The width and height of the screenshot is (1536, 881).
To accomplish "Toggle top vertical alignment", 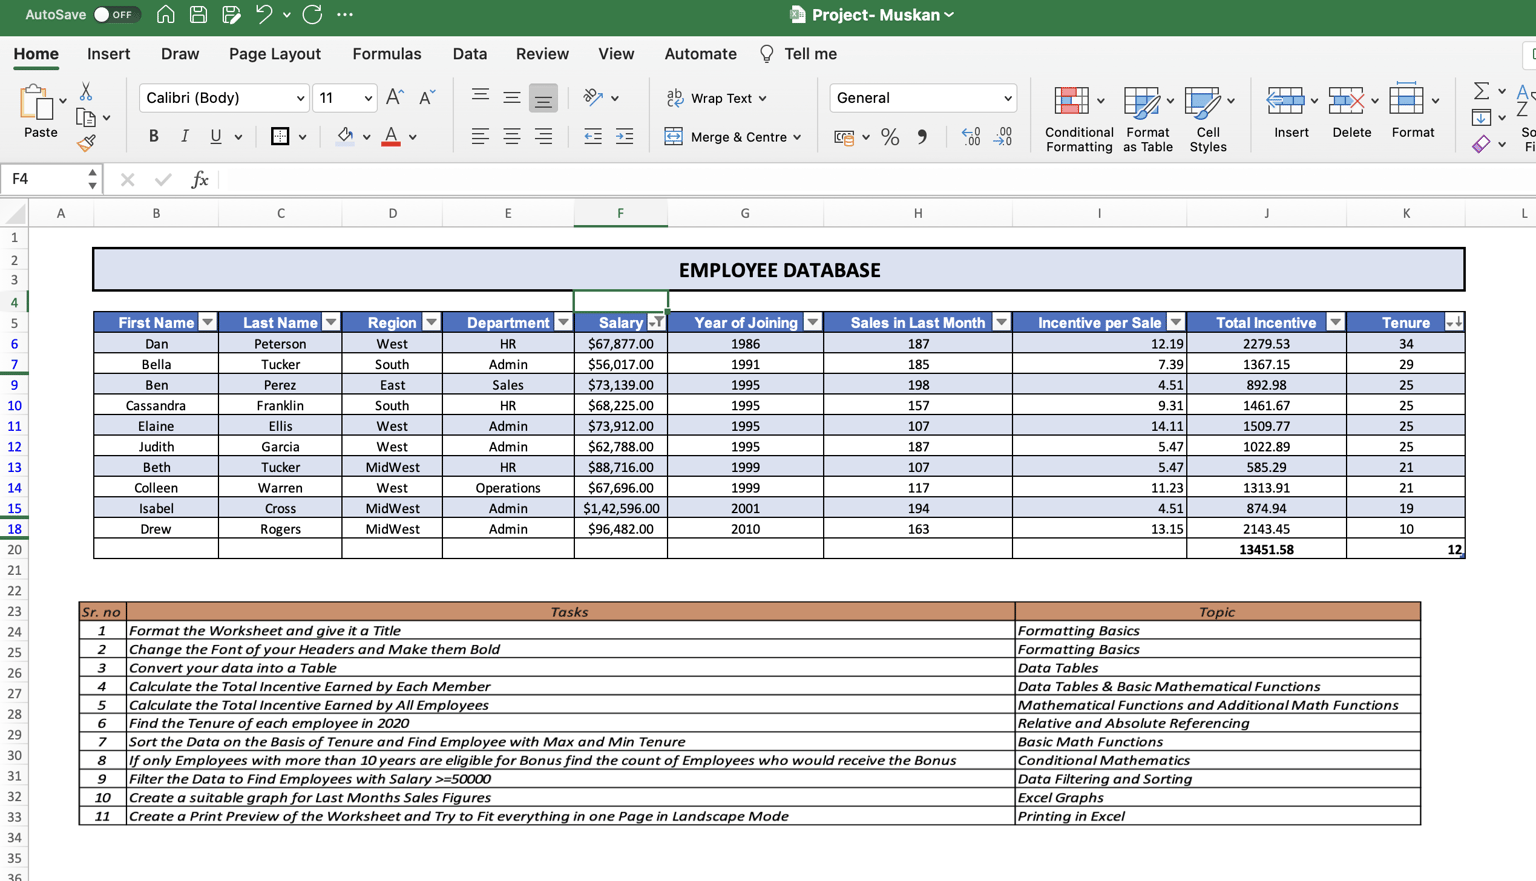I will click(x=480, y=97).
